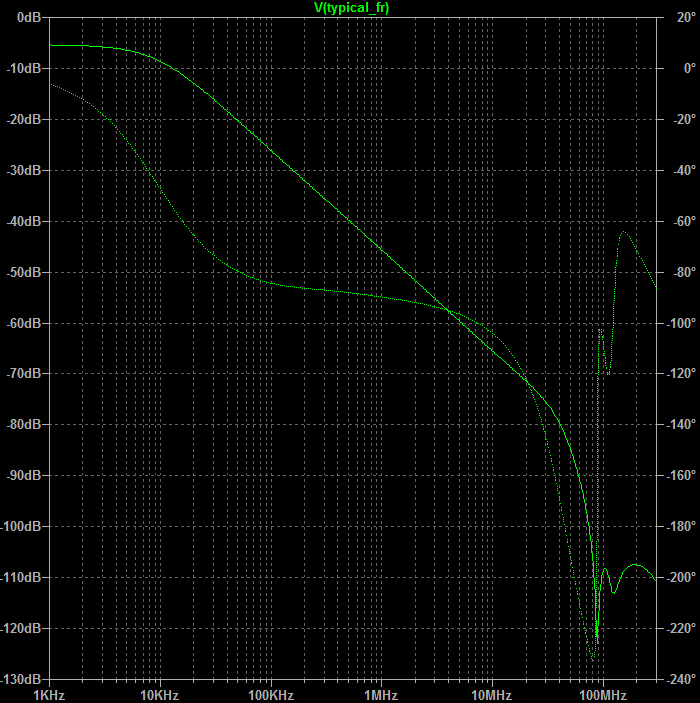700x703 pixels.
Task: Click the -90dB left axis label
Action: click(x=23, y=475)
